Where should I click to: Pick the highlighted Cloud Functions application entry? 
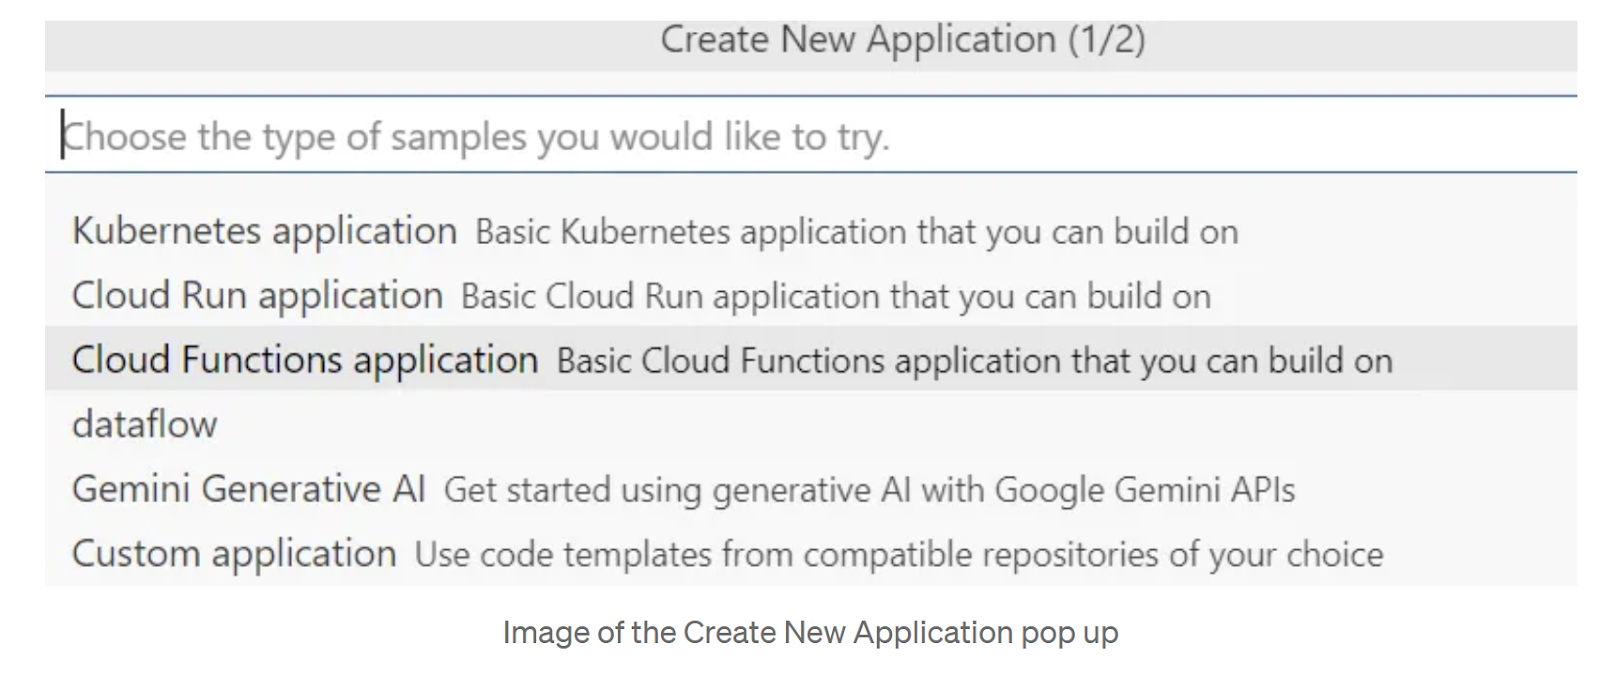tap(304, 360)
